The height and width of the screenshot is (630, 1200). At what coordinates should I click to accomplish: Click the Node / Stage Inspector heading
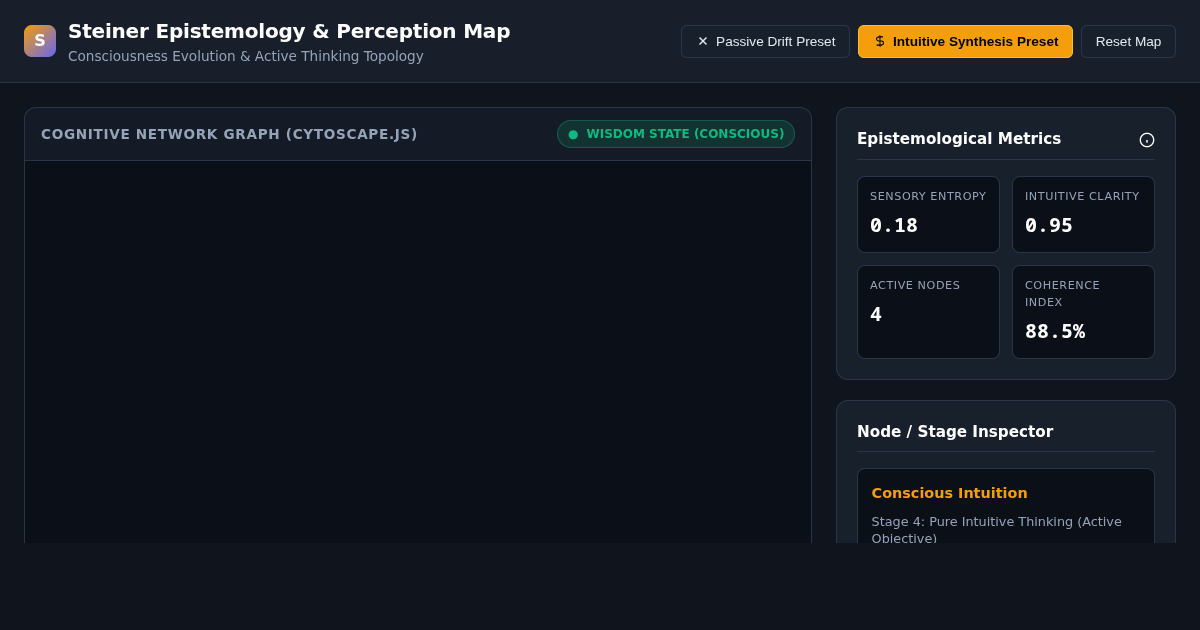tap(955, 432)
